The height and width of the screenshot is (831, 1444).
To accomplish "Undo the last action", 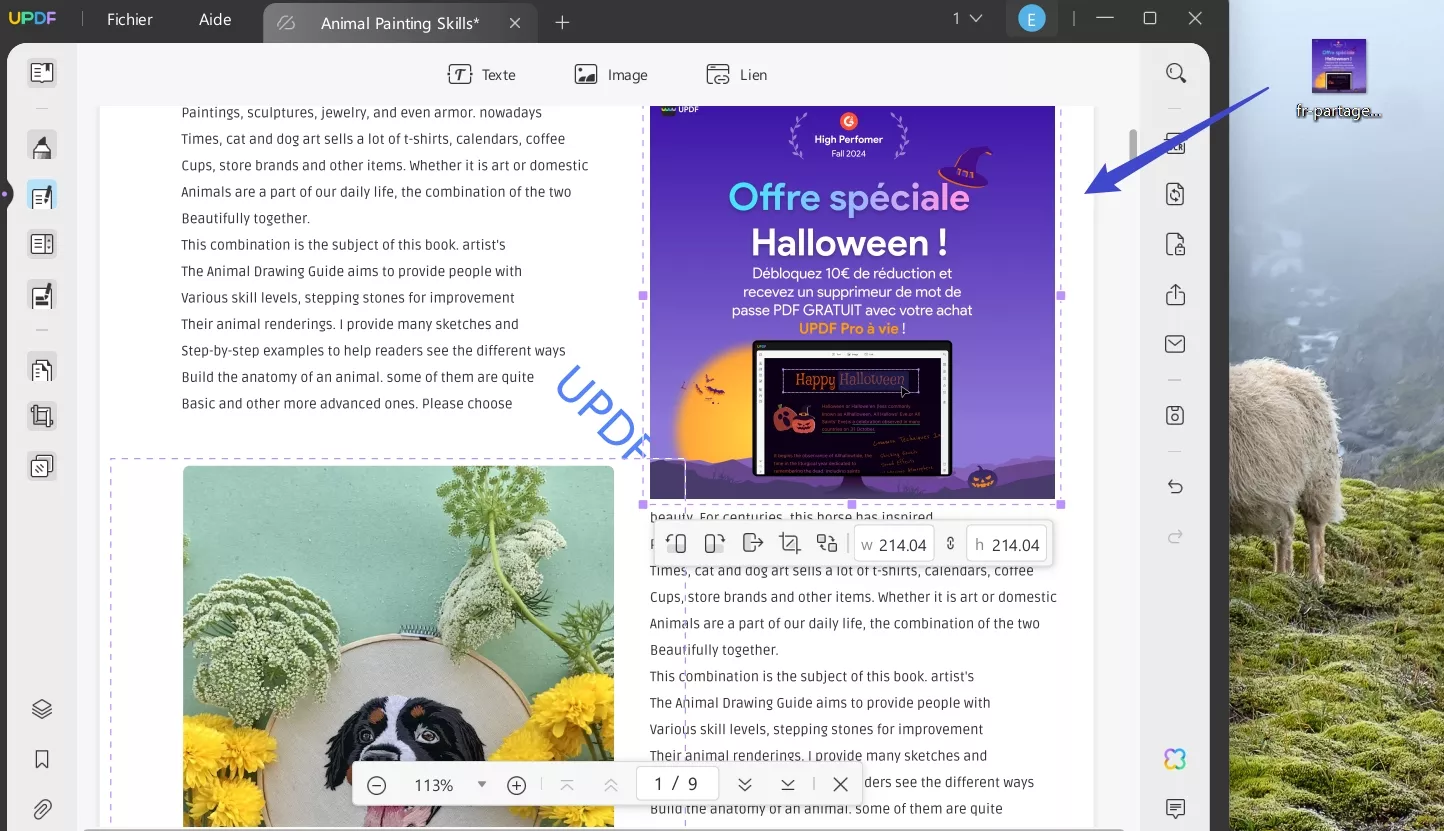I will pyautogui.click(x=1175, y=487).
